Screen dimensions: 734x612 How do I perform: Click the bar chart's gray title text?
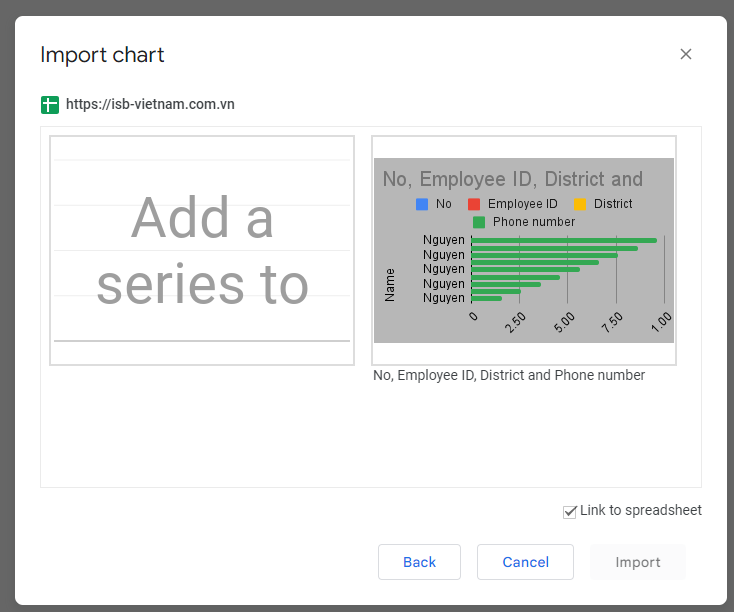[512, 180]
